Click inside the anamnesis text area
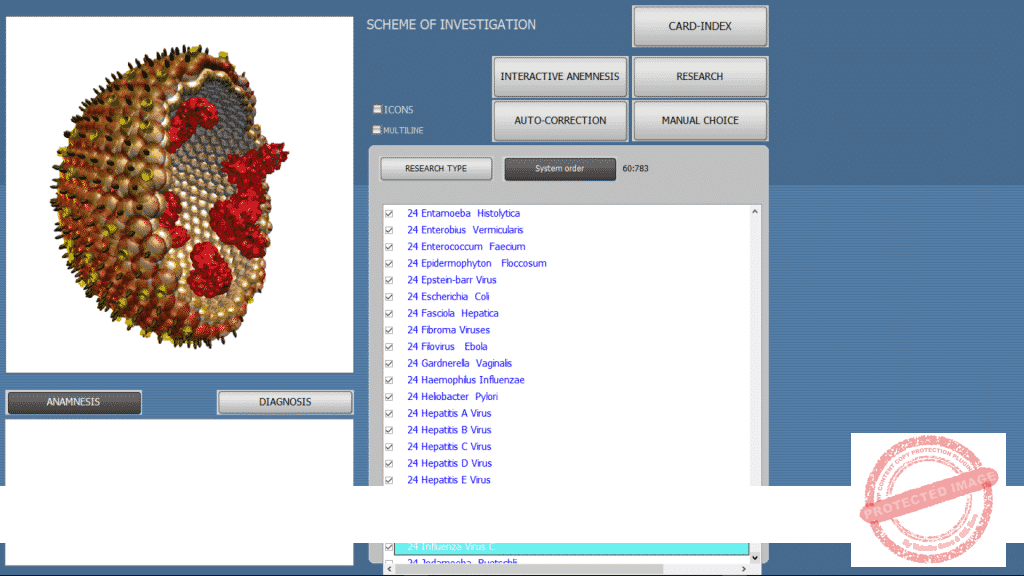 click(180, 450)
